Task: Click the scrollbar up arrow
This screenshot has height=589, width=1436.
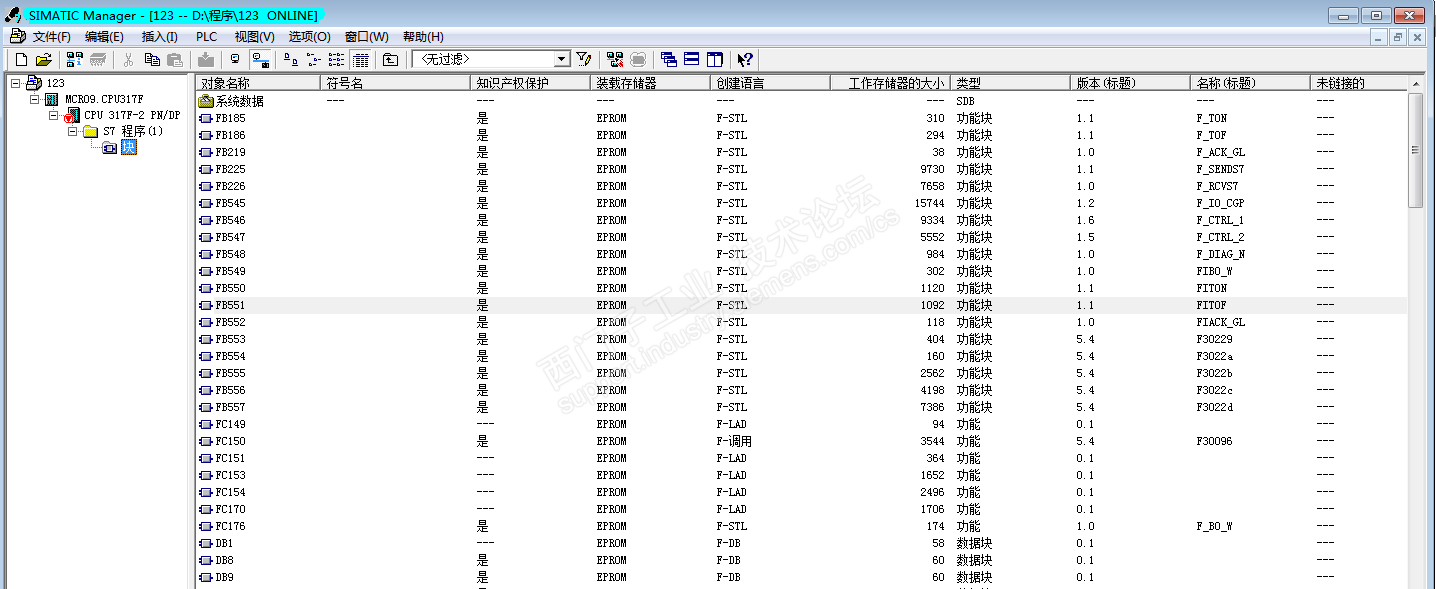Action: point(1414,84)
